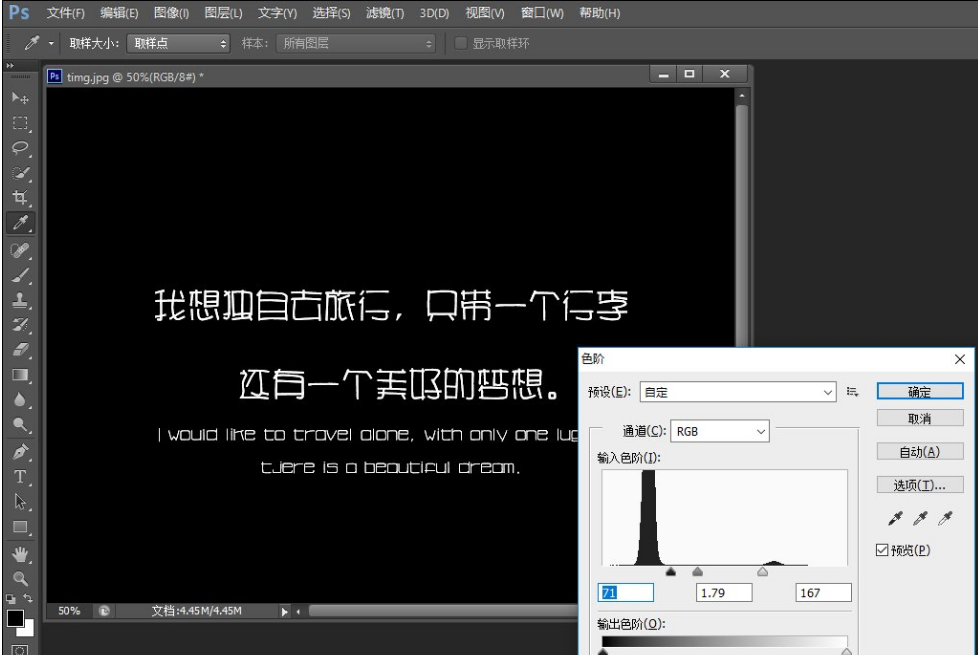Viewport: 978px width, 655px height.
Task: Enable the show sampling ring checkbox
Action: [x=460, y=43]
